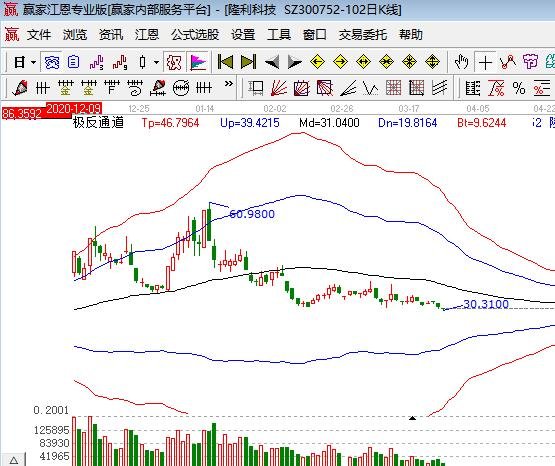Click the yellow diamond horizontal double-arrow icon
Viewport: 555px width, 466px height.
click(363, 62)
